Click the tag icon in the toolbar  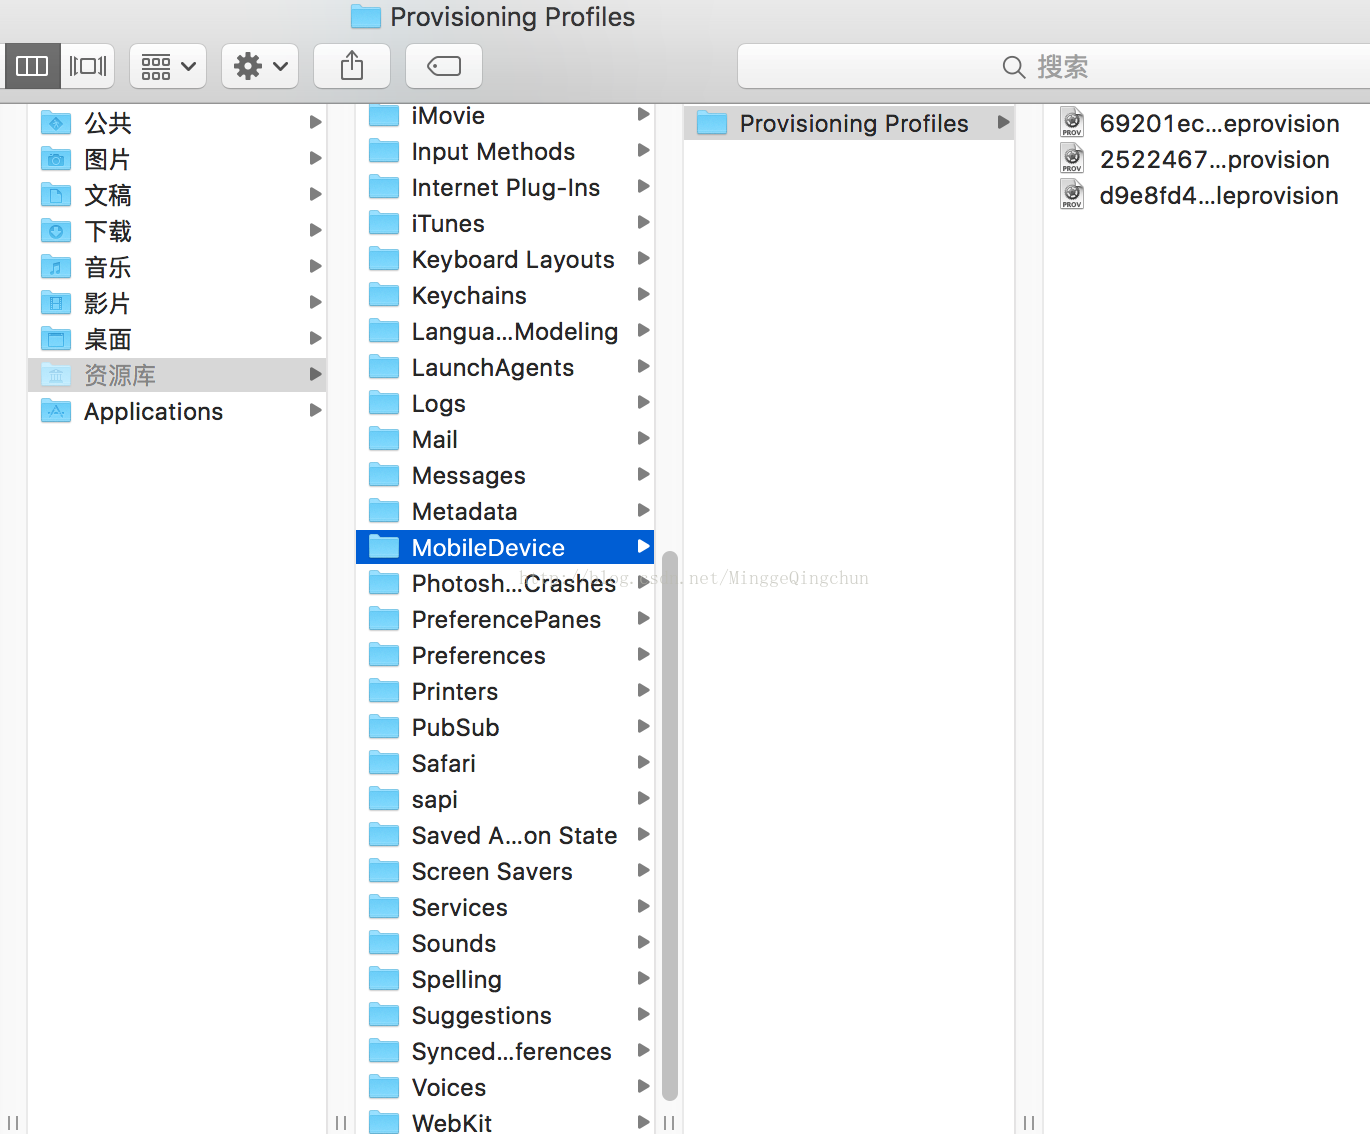pyautogui.click(x=443, y=65)
